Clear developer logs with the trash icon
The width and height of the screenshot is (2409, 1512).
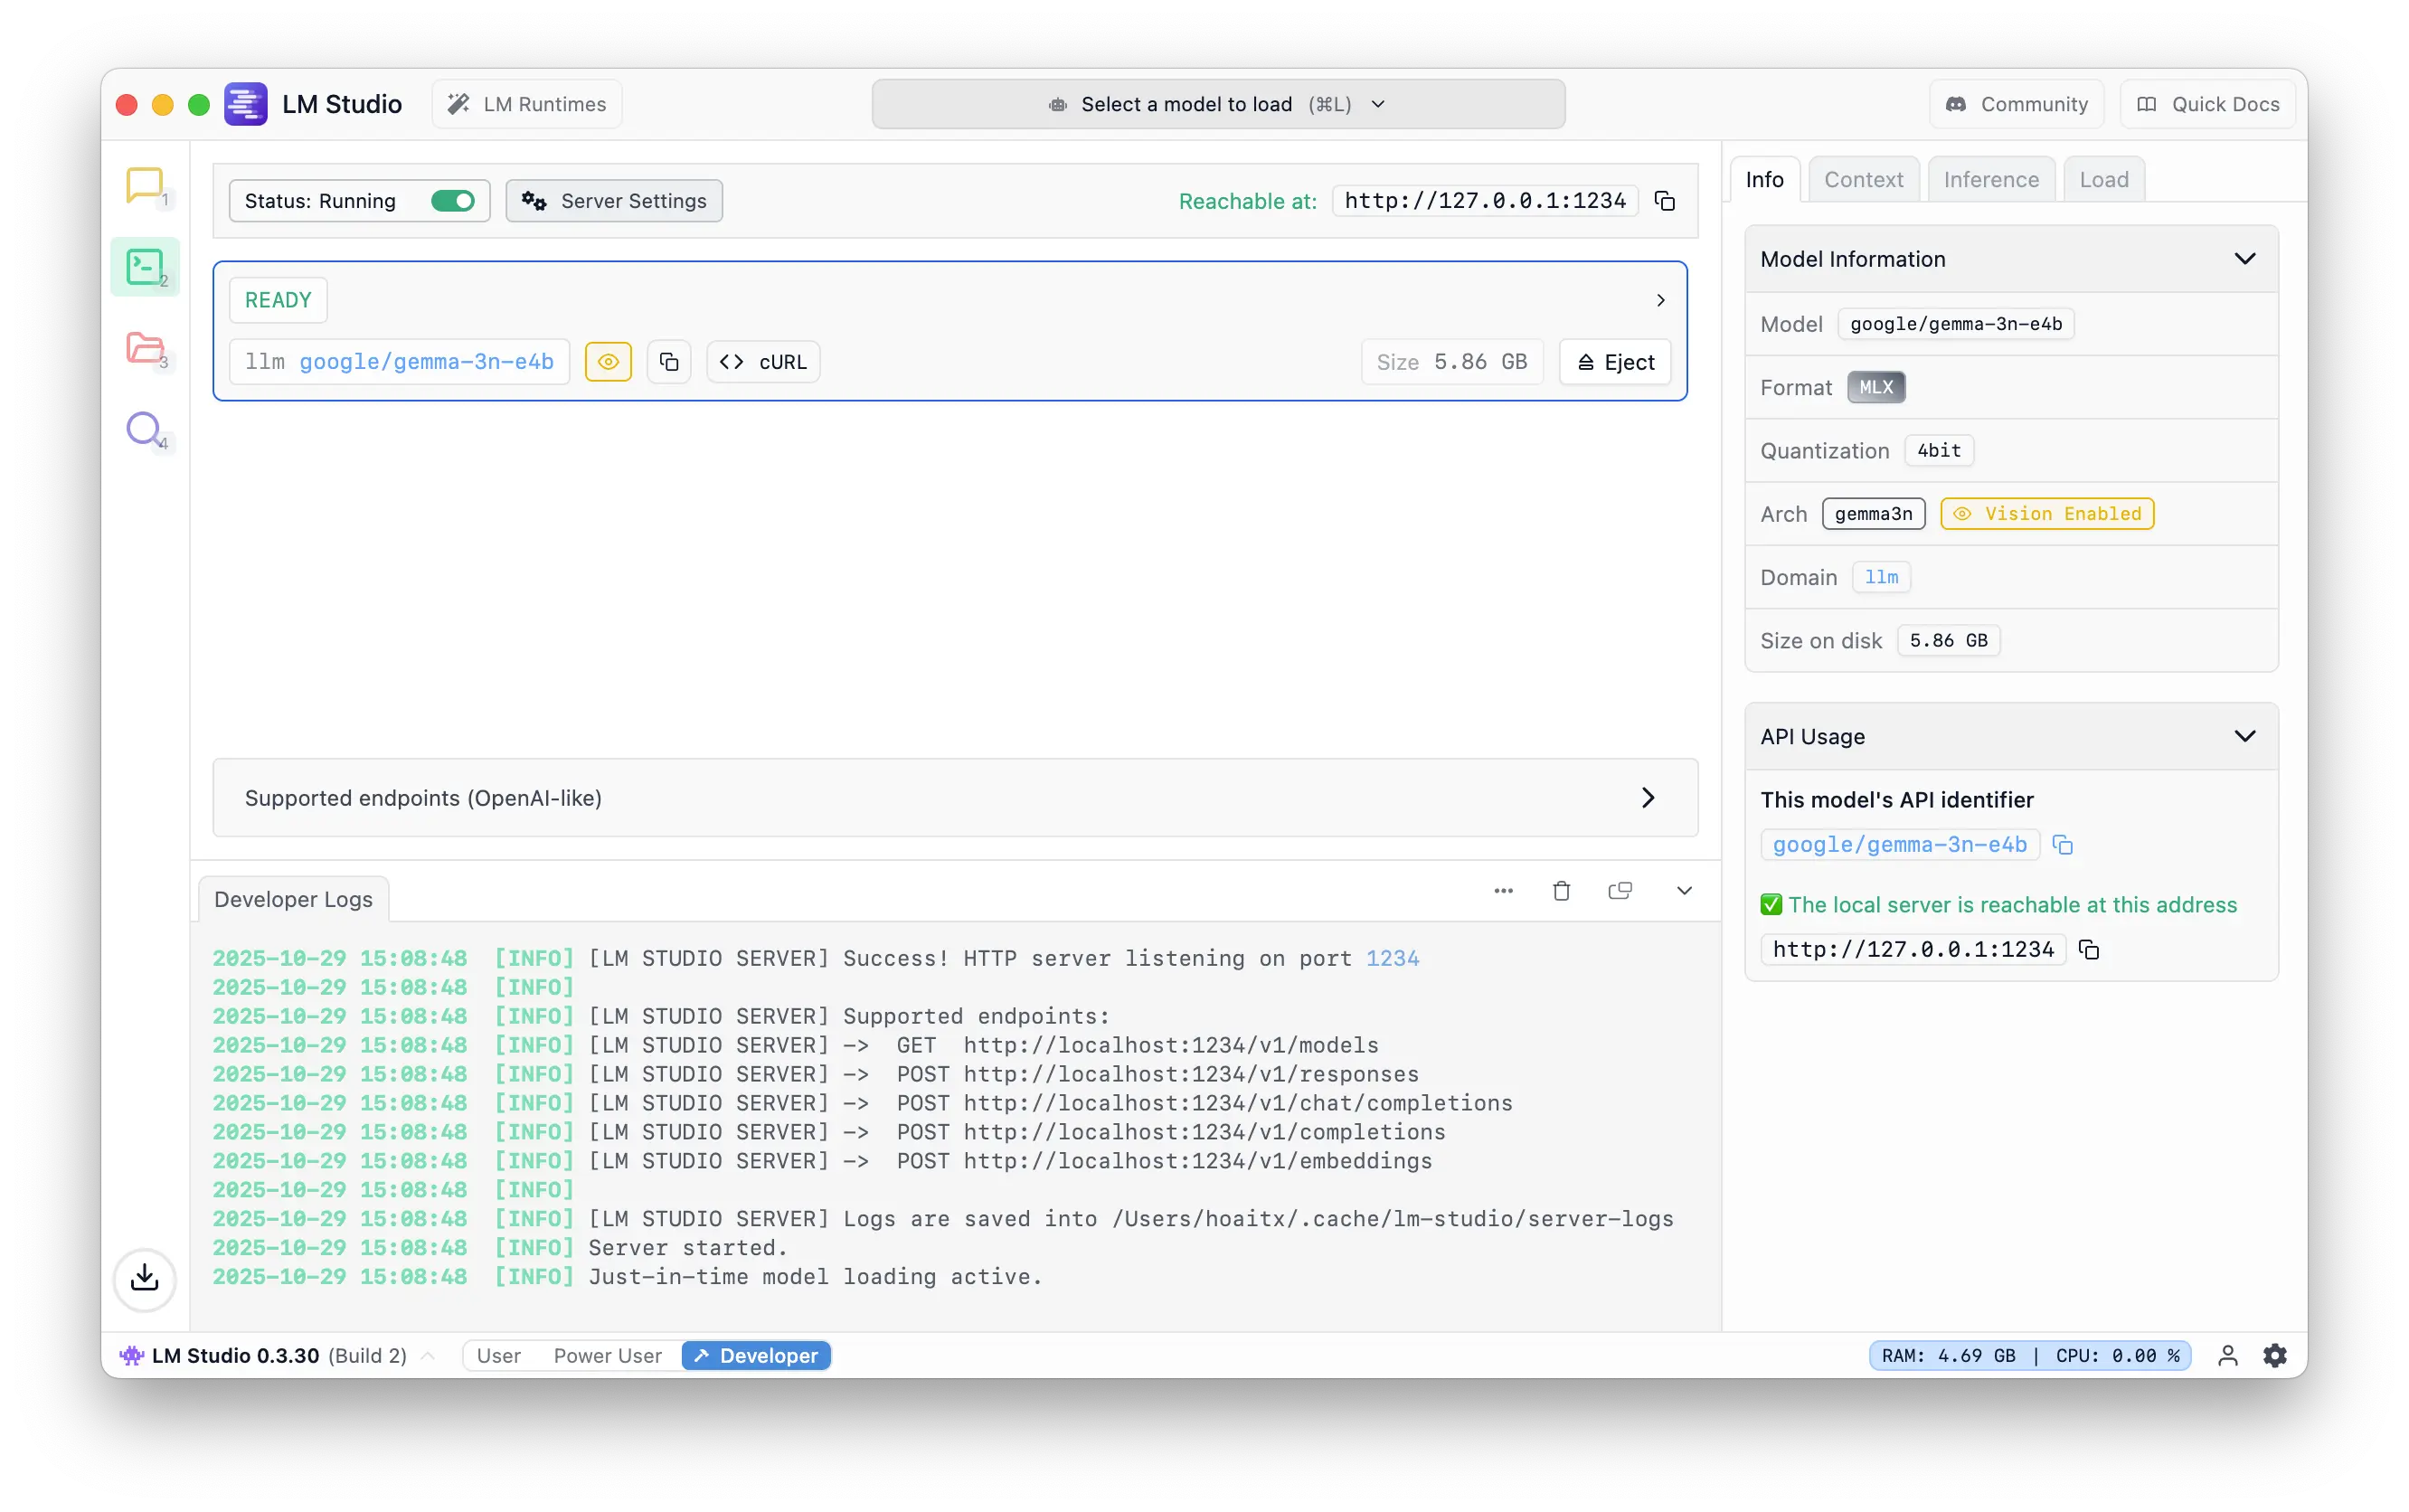tap(1561, 891)
